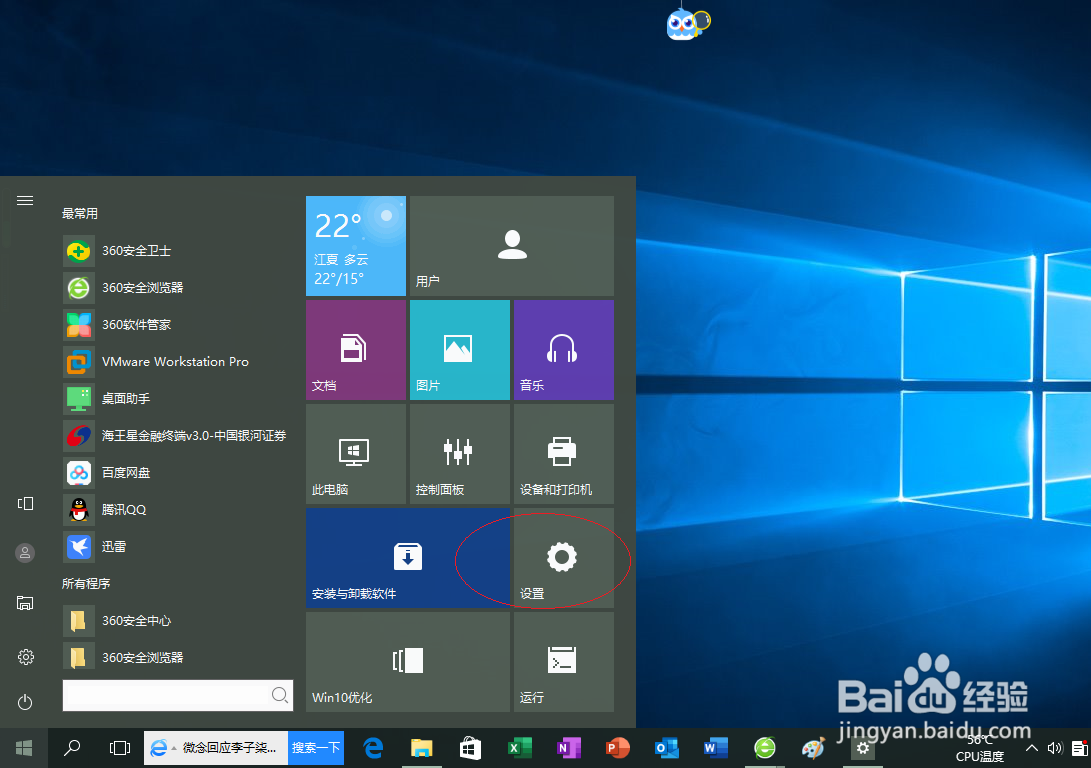Launch Outlook from taskbar
The width and height of the screenshot is (1091, 768).
click(x=667, y=748)
